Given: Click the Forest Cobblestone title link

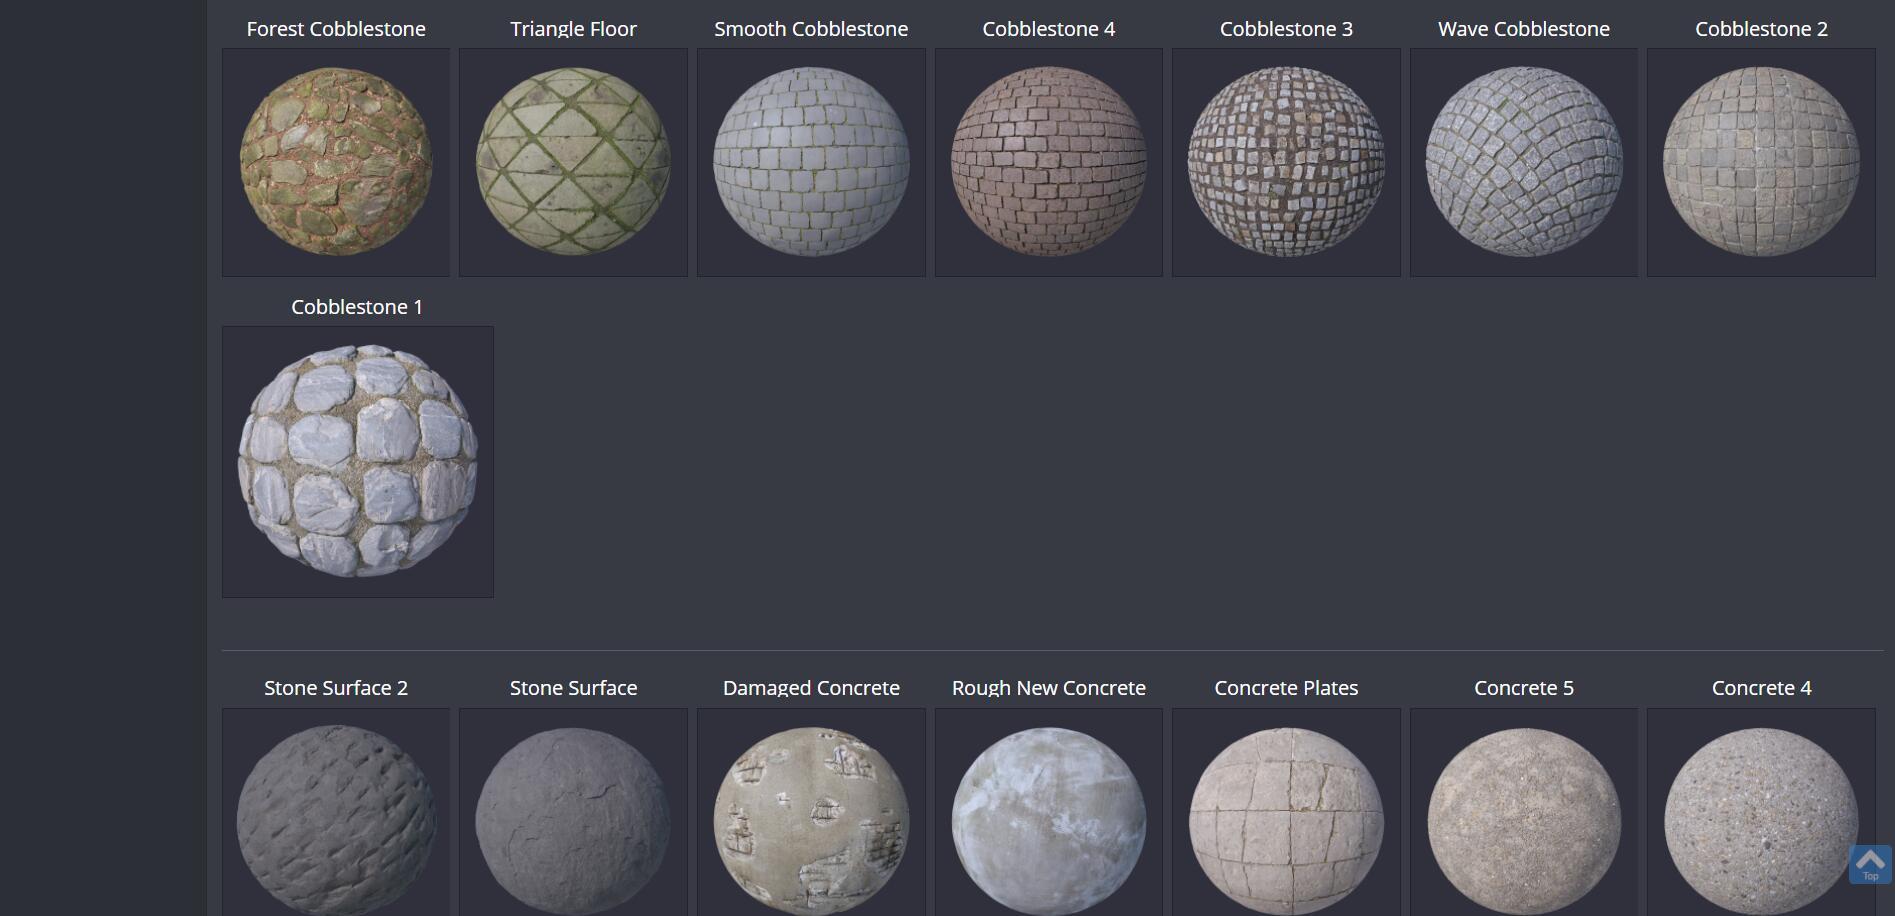Looking at the screenshot, I should click(x=336, y=28).
